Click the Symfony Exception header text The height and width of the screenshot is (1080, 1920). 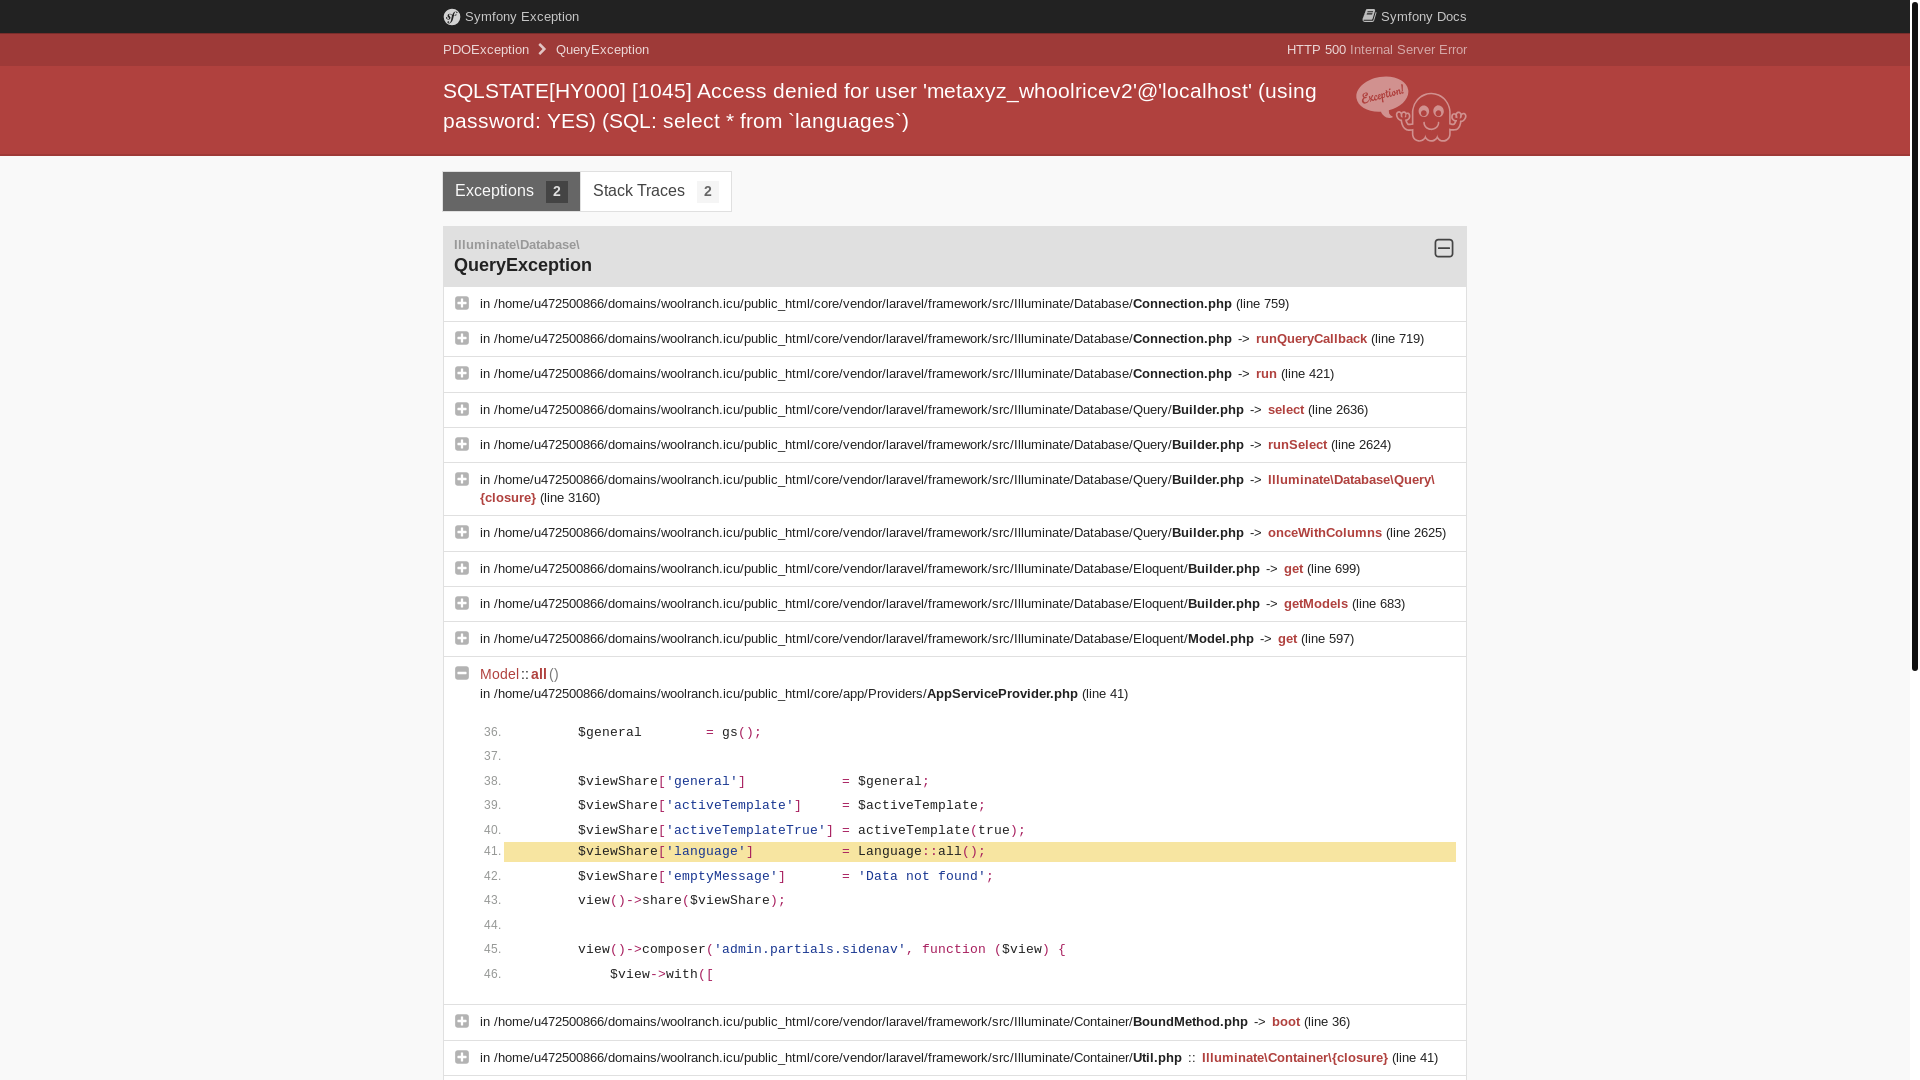pyautogui.click(x=522, y=16)
